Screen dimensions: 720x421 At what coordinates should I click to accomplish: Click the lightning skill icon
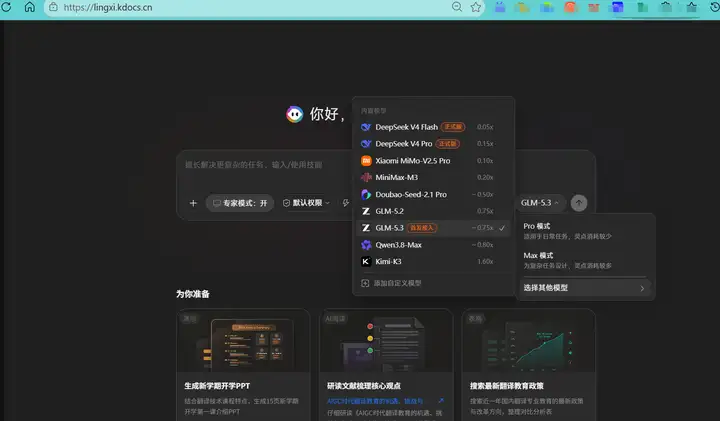pos(345,203)
